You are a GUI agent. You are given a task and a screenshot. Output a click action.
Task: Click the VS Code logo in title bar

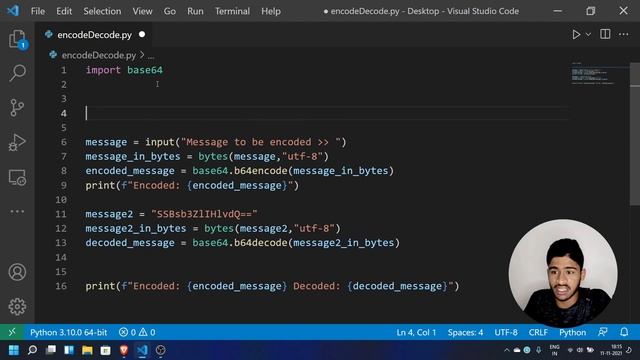(13, 11)
